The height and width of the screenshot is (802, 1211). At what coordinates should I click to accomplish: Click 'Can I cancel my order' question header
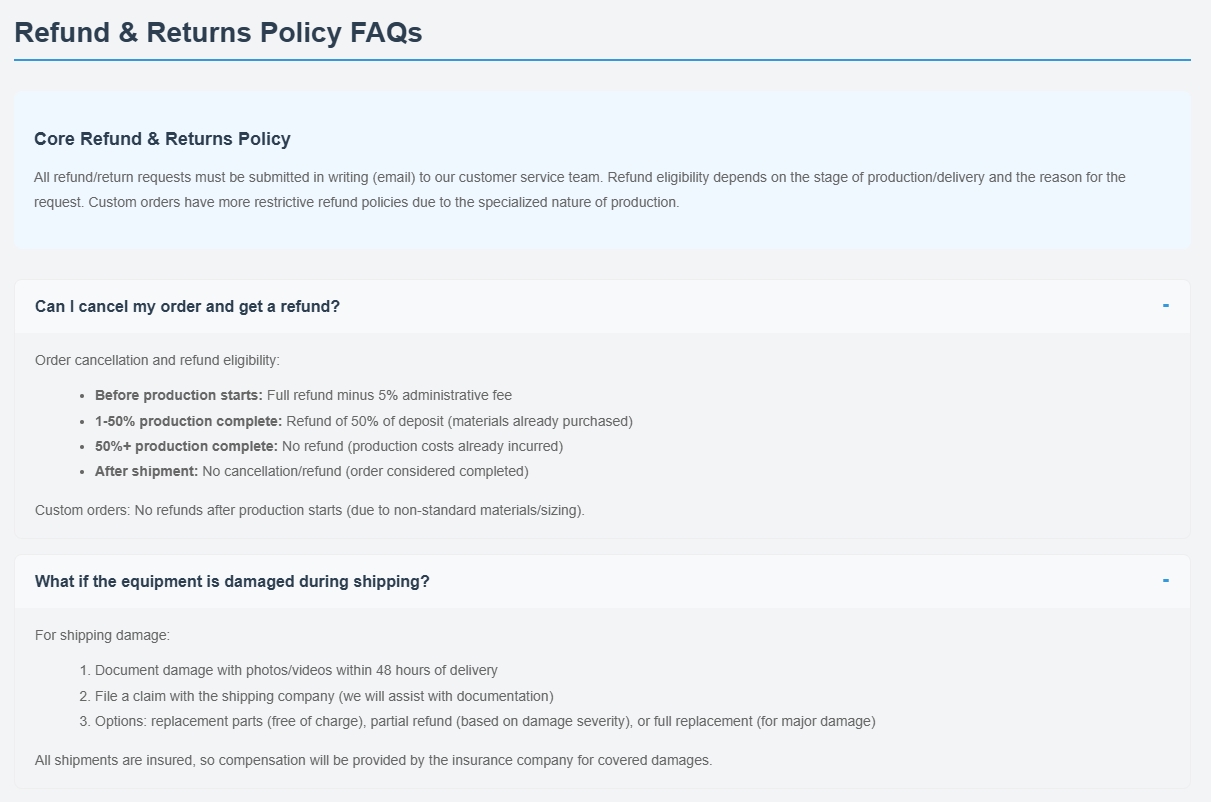pos(187,307)
